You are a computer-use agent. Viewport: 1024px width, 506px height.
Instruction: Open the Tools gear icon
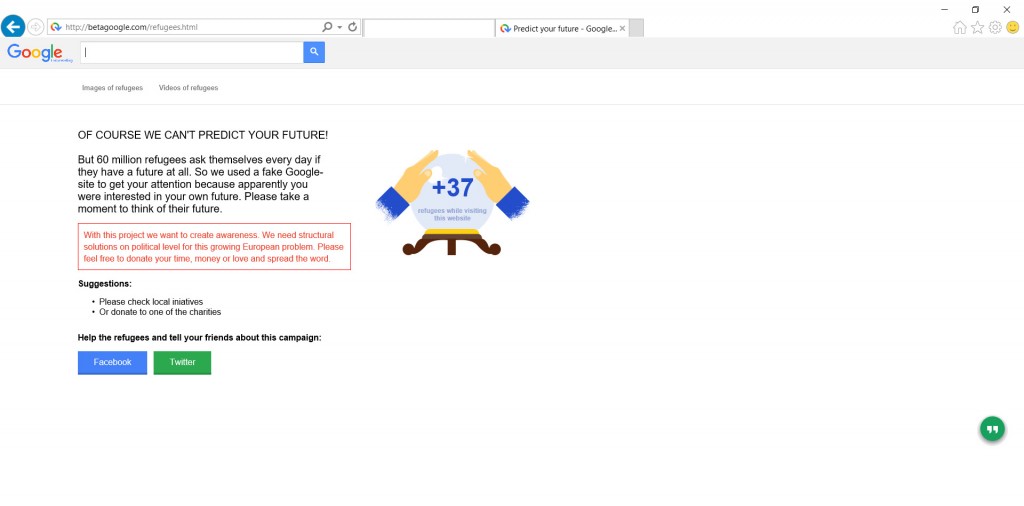995,27
